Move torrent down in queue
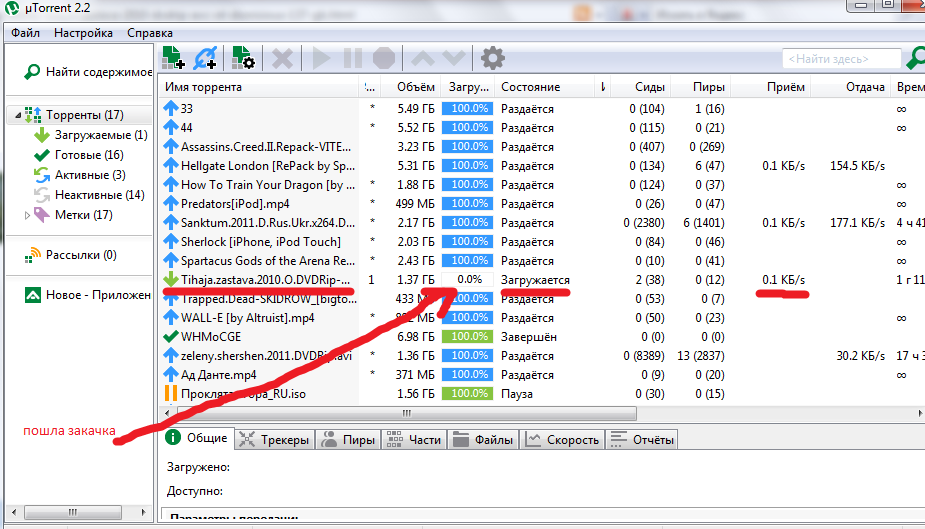This screenshot has width=925, height=529. pos(454,58)
